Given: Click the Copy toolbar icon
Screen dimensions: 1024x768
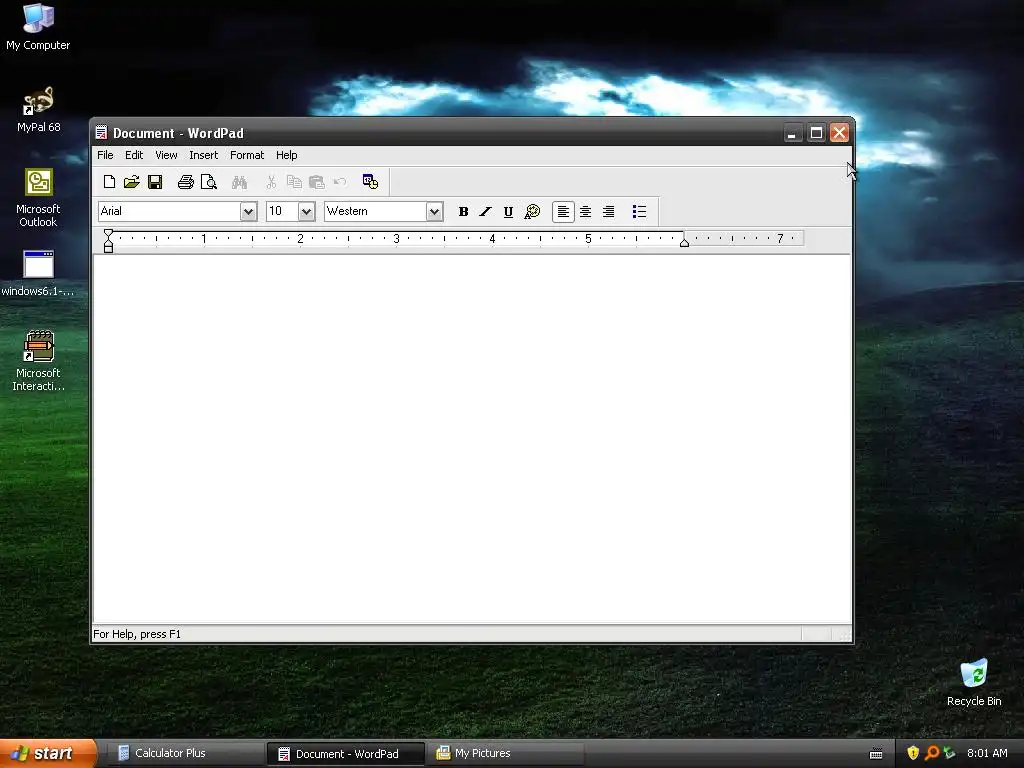Looking at the screenshot, I should click(x=294, y=182).
